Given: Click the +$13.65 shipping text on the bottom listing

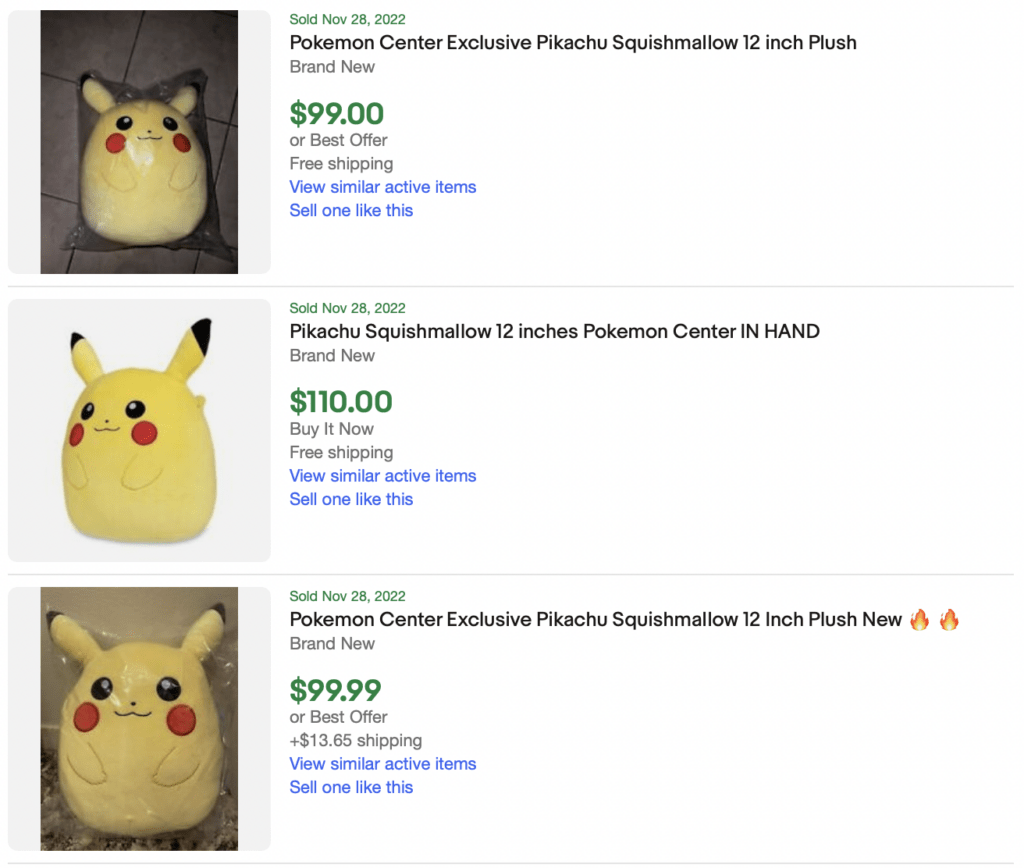Looking at the screenshot, I should pyautogui.click(x=356, y=740).
